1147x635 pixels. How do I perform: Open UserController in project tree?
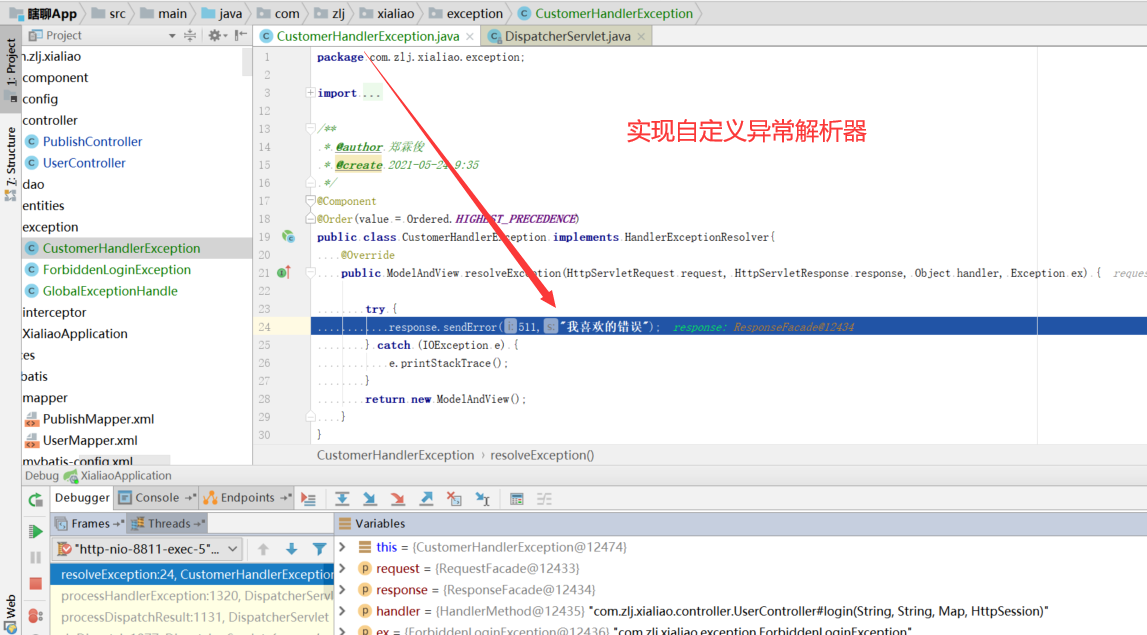pyautogui.click(x=83, y=162)
